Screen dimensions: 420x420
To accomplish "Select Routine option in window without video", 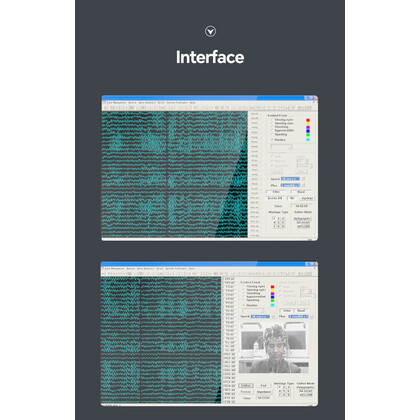I will 272,140.
